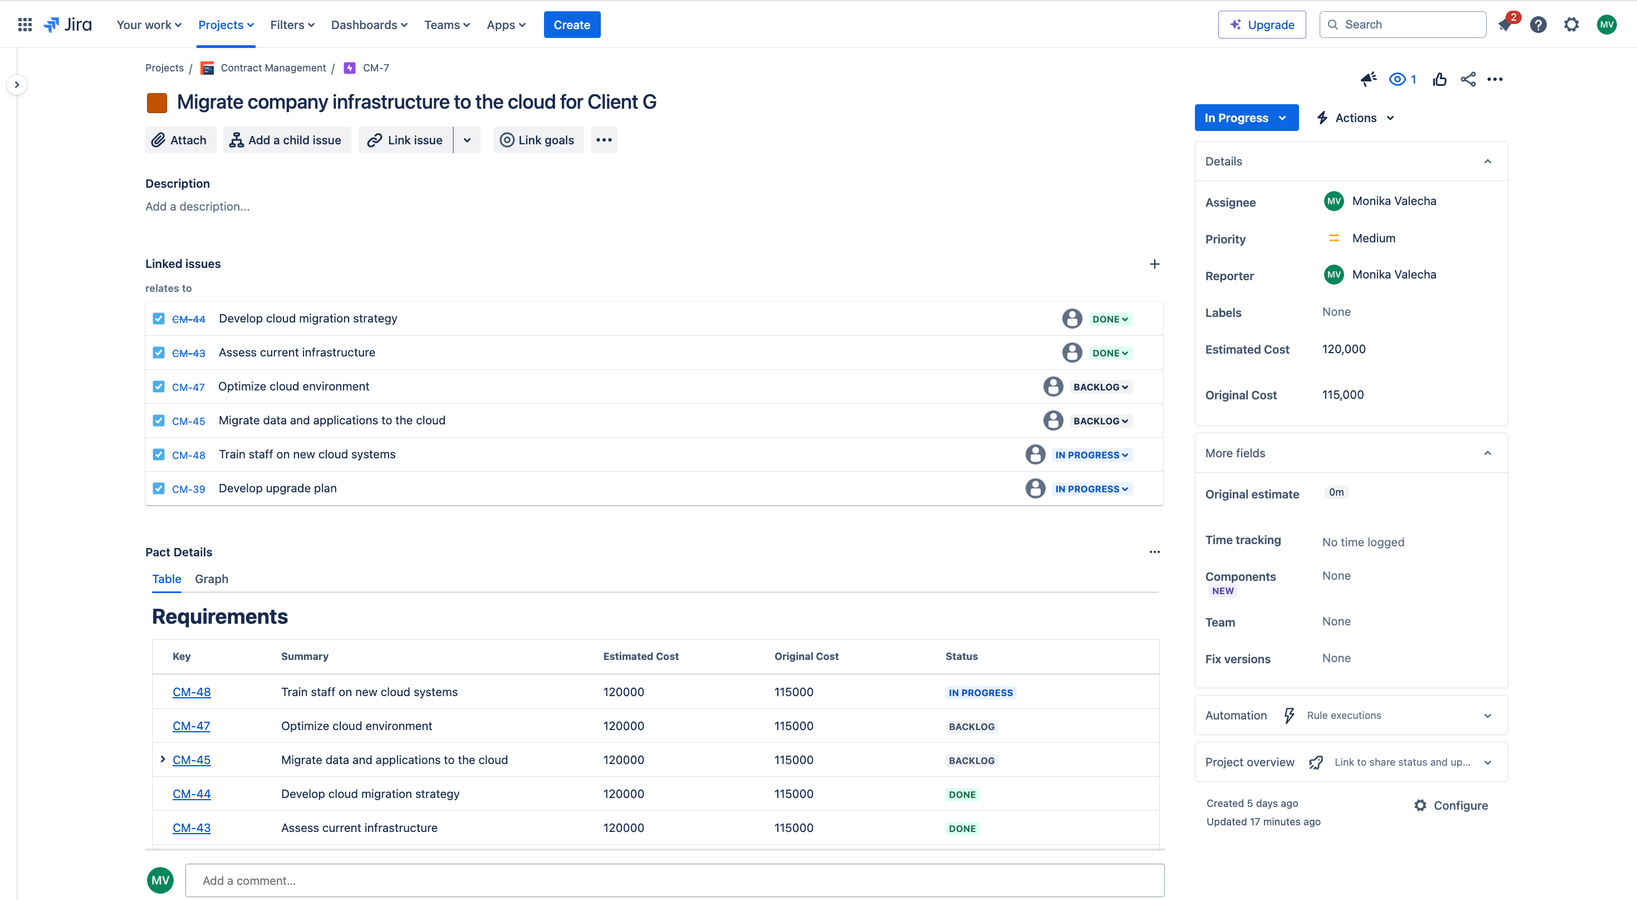This screenshot has height=900, width=1637.
Task: Click the Configure gear icon
Action: [1420, 805]
